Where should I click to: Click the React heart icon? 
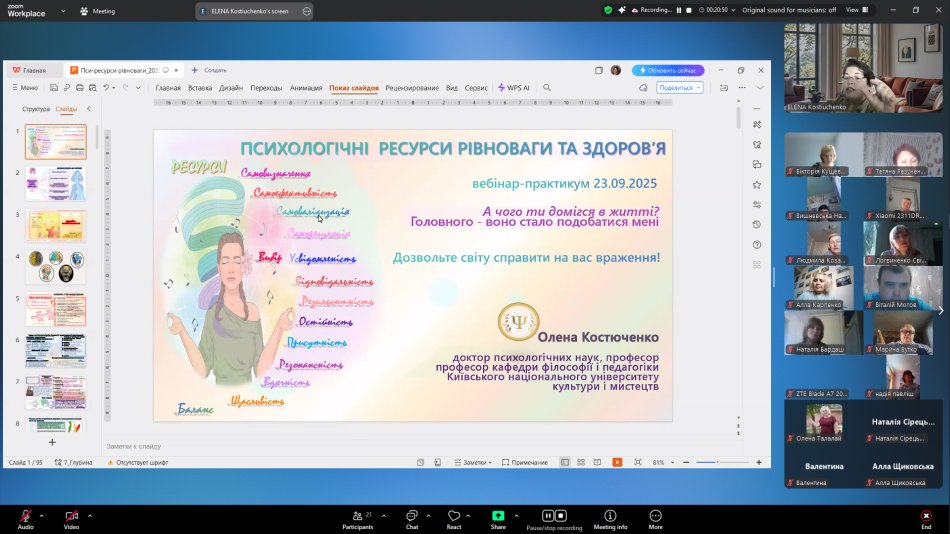tap(454, 516)
